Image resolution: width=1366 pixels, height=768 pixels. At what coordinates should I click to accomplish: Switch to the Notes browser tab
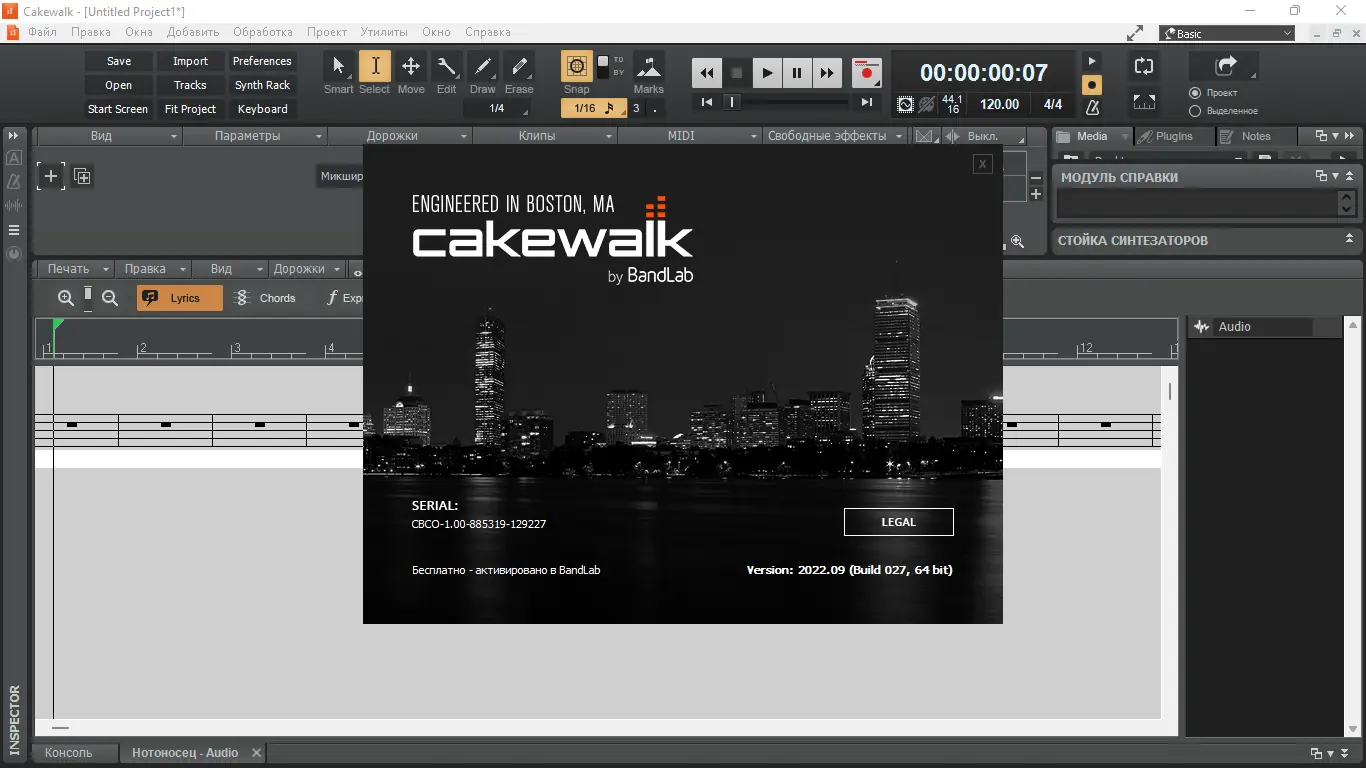1255,136
